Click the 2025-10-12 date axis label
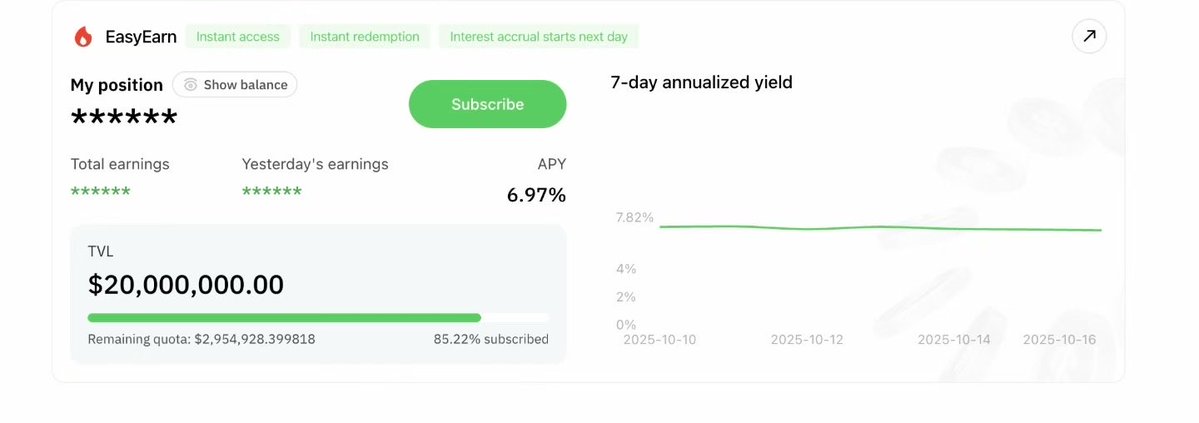Image resolution: width=1199 pixels, height=423 pixels. (807, 340)
